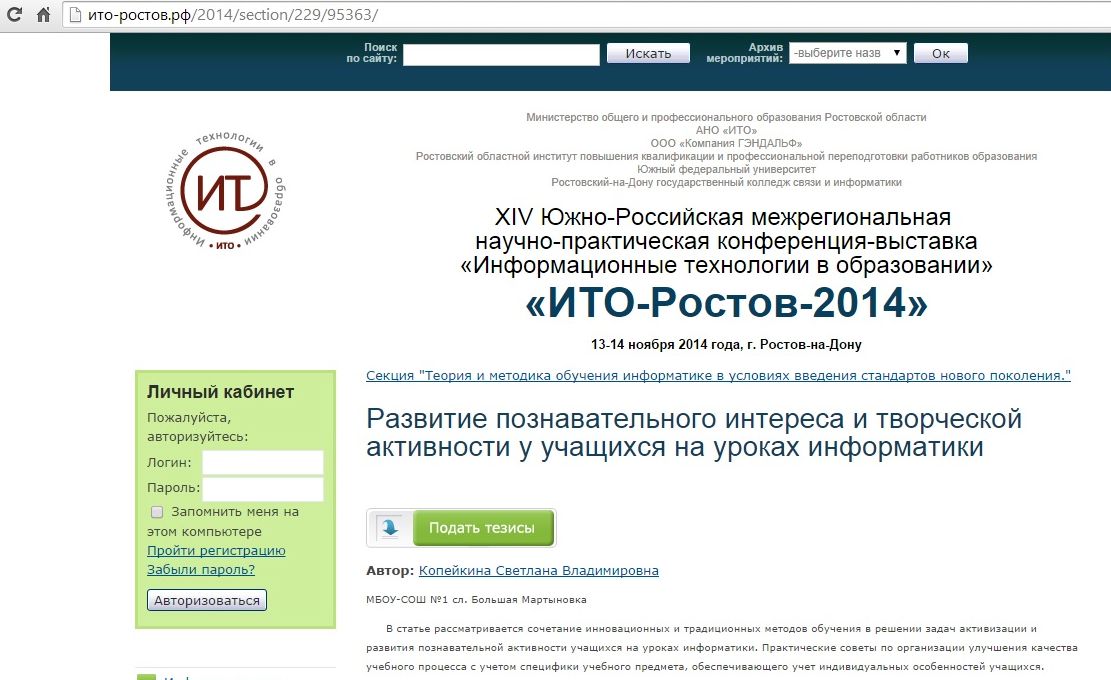Open author link 'Копейкина Светлана Владимировна'

click(x=538, y=570)
